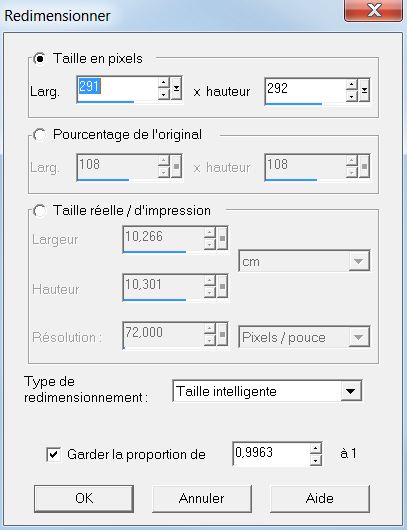Click the Annuler button
This screenshot has height=530, width=407.
[x=202, y=499]
